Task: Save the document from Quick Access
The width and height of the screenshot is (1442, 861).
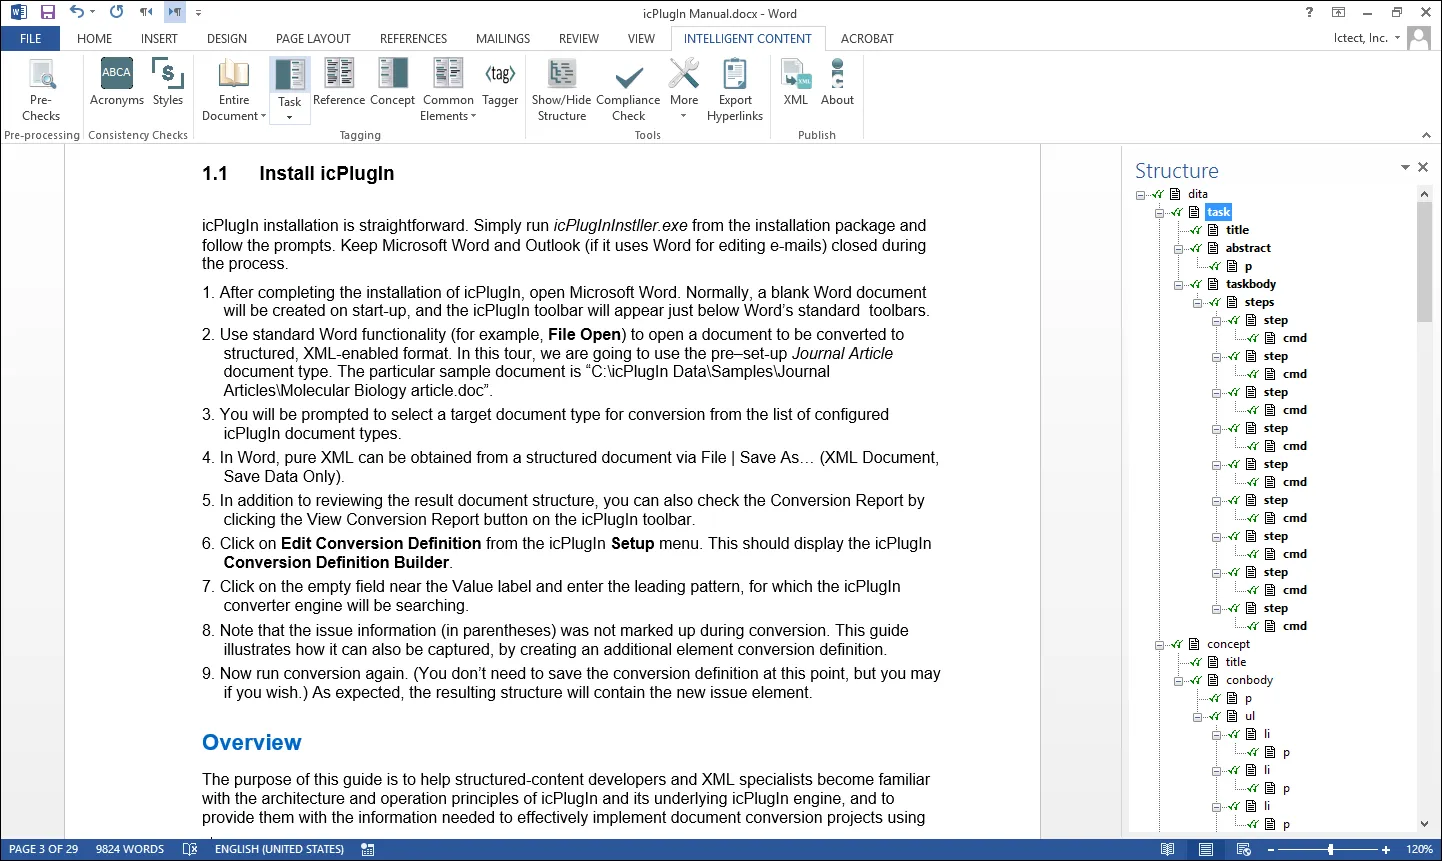Action: 47,13
